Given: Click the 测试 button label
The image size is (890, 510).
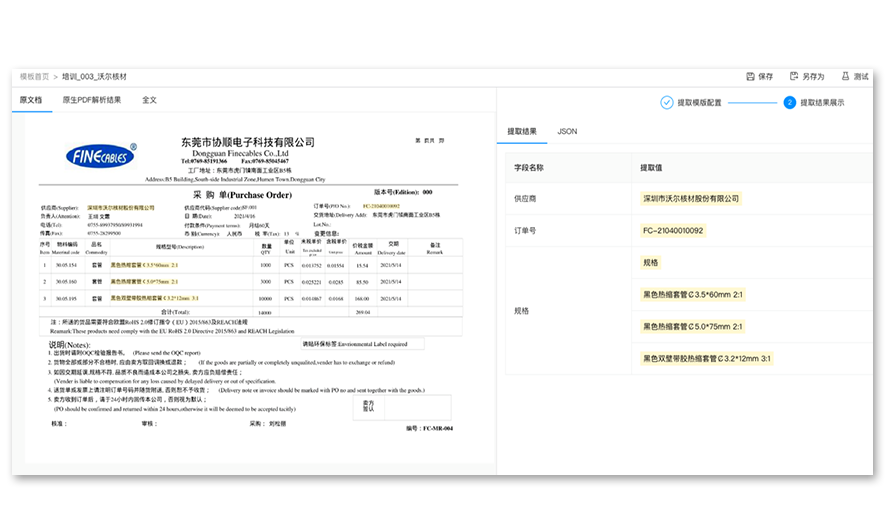Looking at the screenshot, I should point(861,77).
